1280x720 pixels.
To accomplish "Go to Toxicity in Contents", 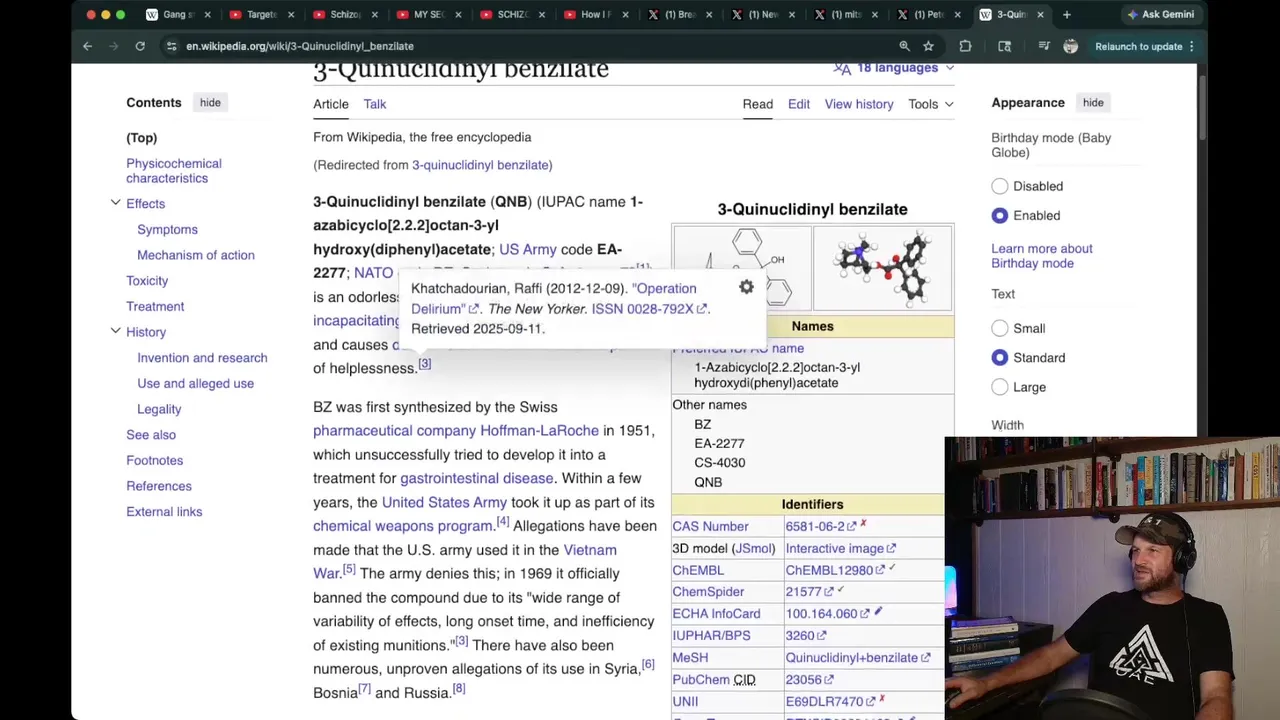I will [x=147, y=281].
